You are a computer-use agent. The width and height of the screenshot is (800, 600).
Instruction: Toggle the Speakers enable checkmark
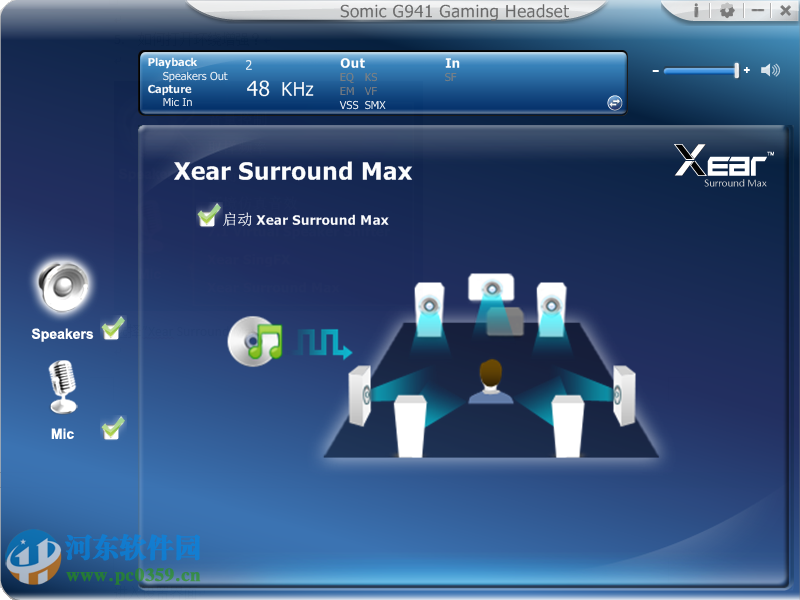(113, 328)
